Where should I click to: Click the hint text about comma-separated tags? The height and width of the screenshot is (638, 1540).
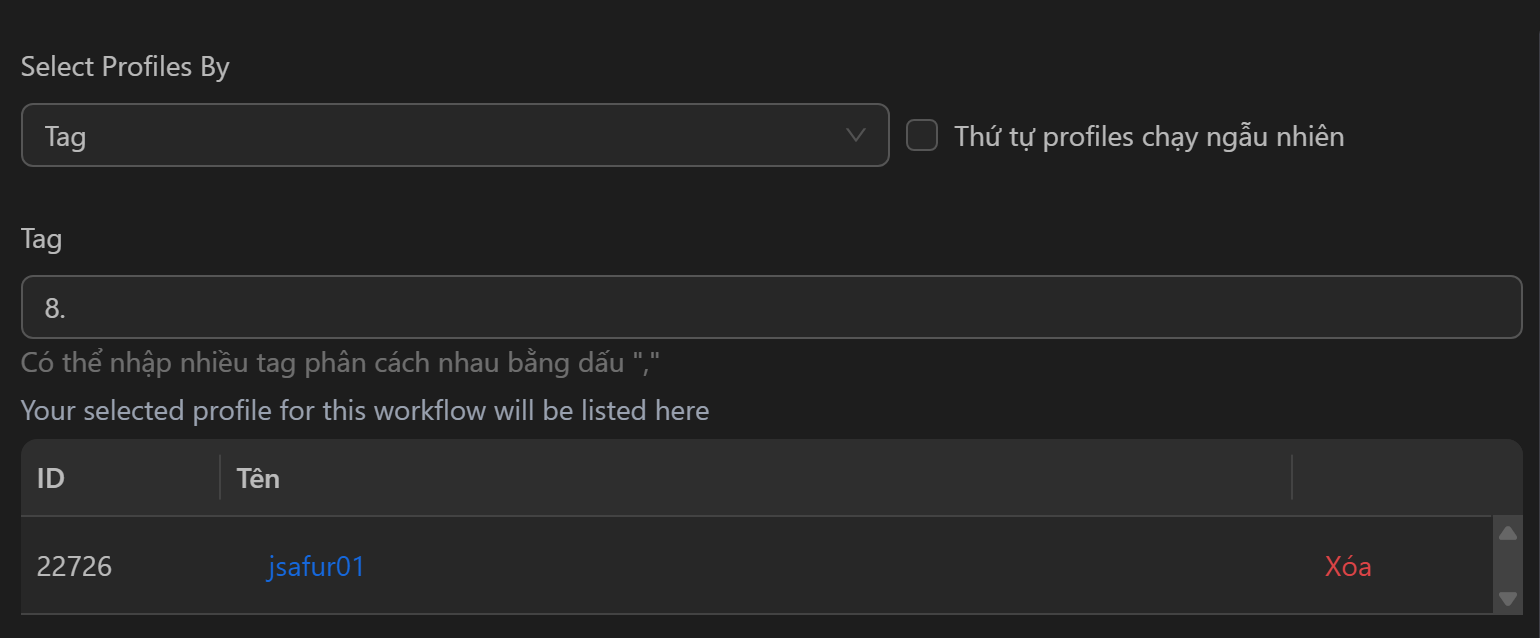pyautogui.click(x=340, y=362)
